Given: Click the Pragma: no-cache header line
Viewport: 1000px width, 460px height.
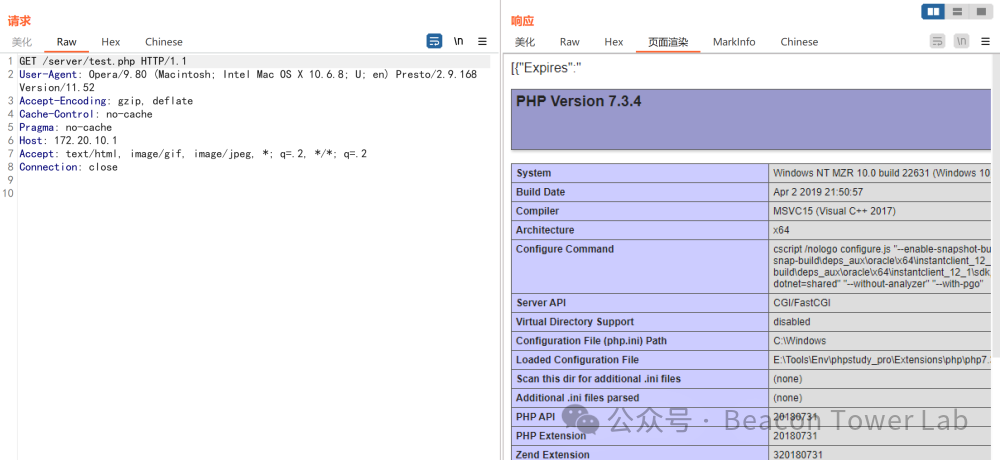Looking at the screenshot, I should pos(65,128).
